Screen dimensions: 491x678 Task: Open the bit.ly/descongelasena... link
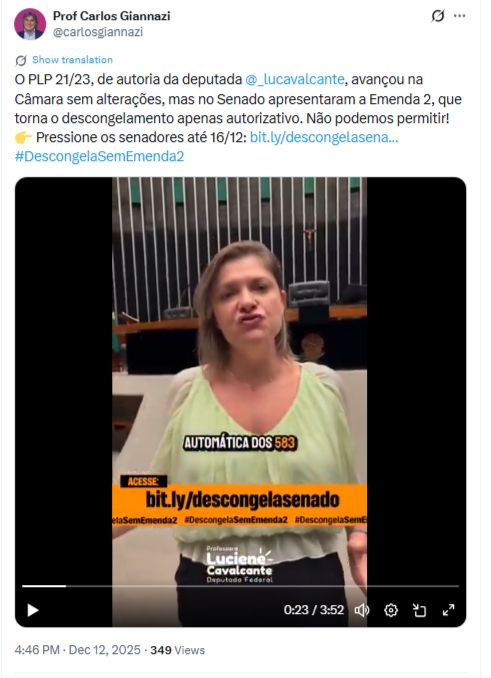(x=324, y=137)
